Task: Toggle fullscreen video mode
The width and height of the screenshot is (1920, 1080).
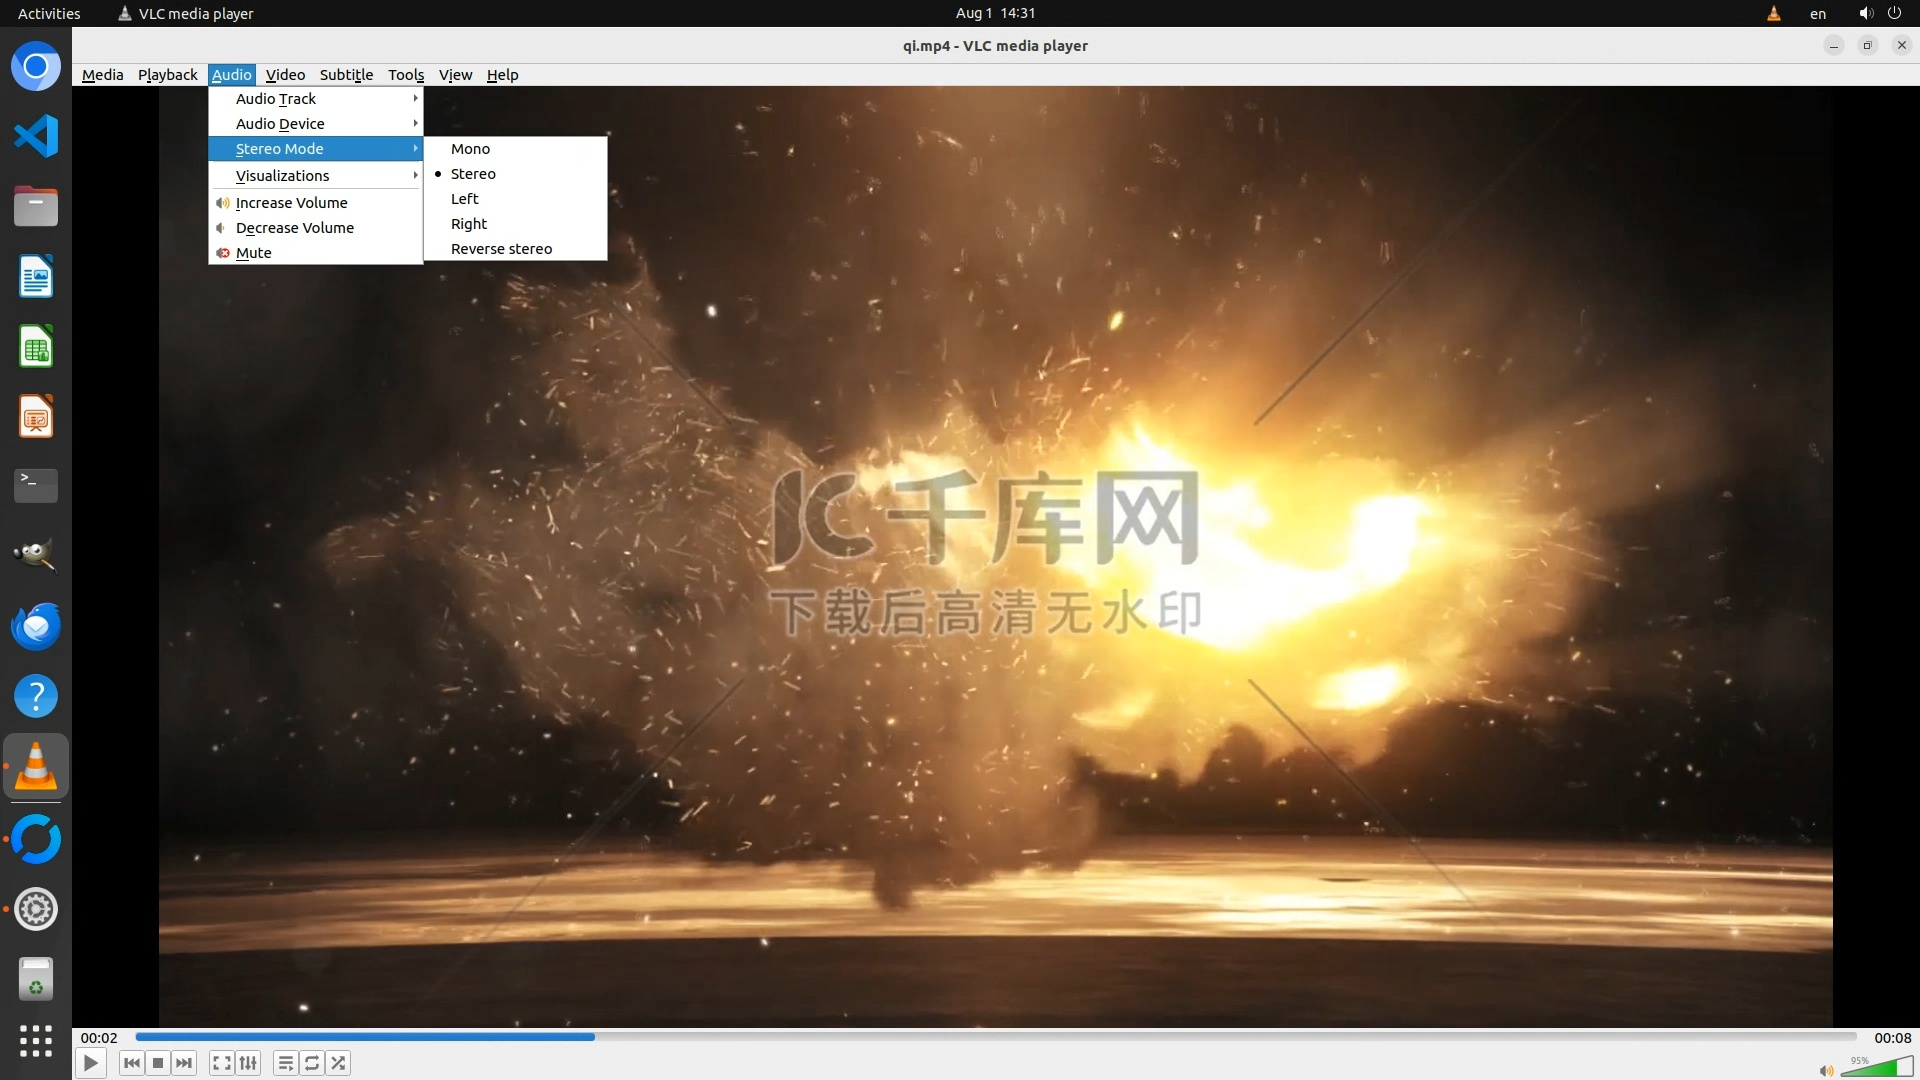Action: 222,1063
